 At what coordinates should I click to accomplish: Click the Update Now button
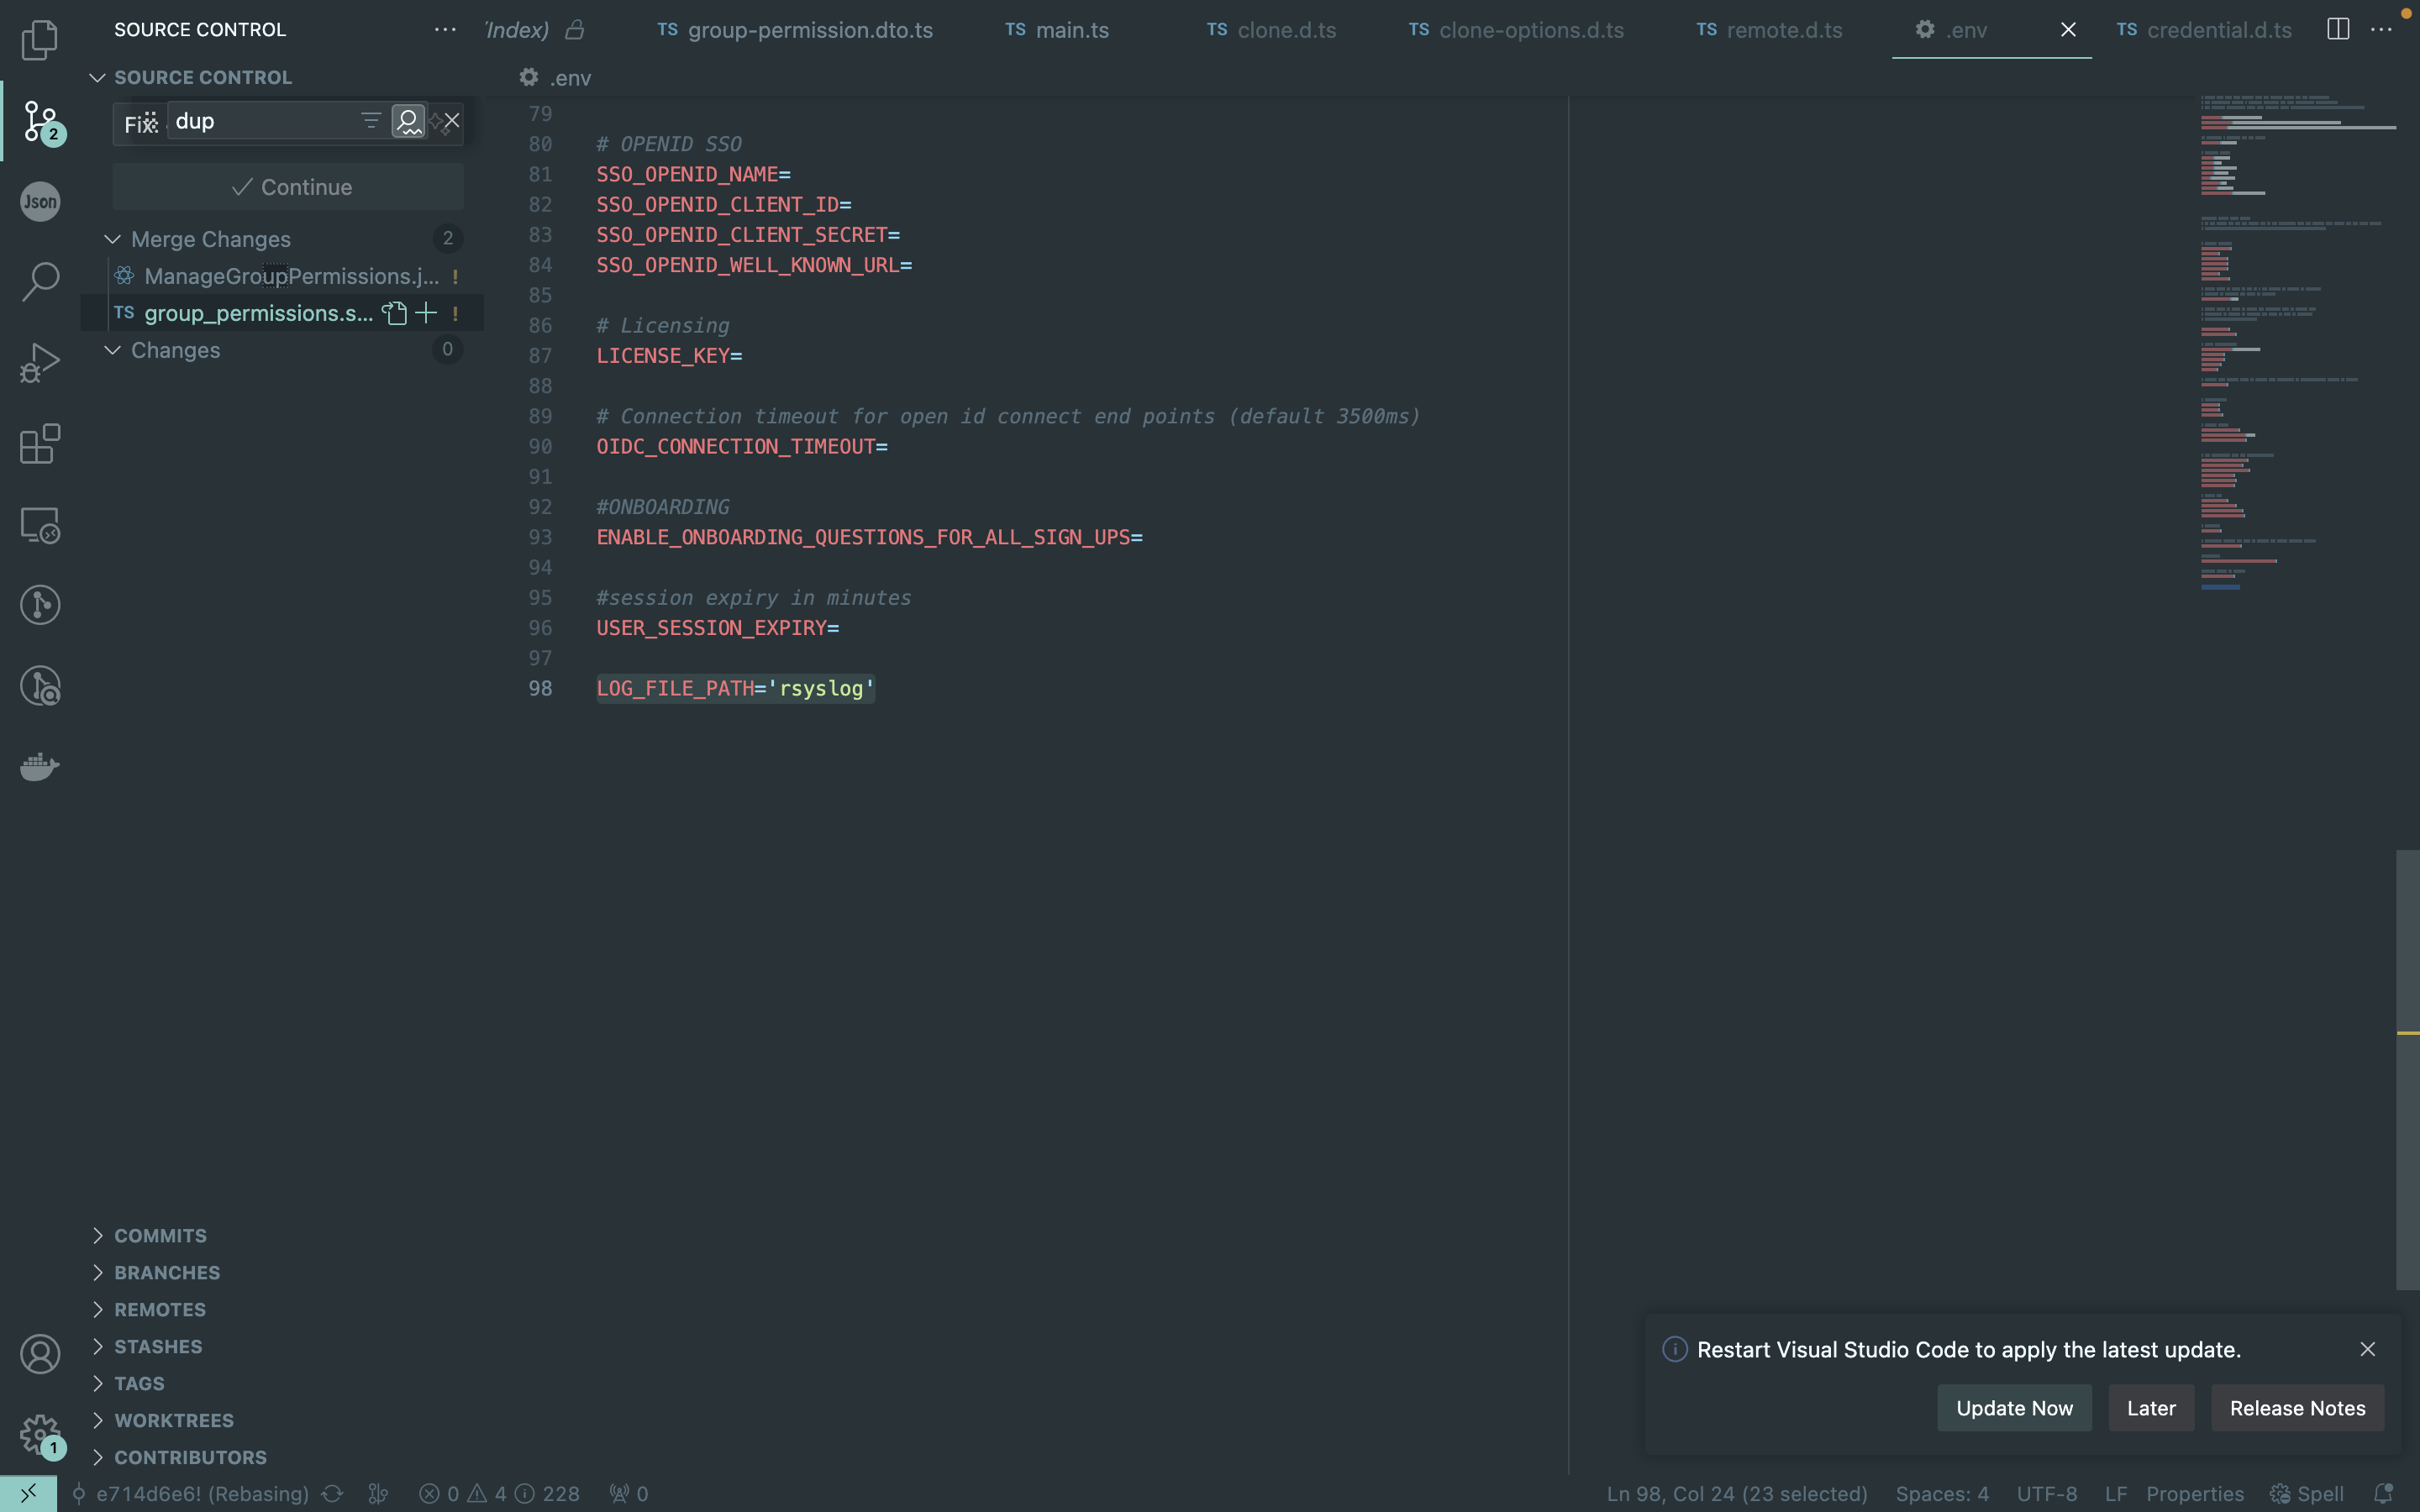[2013, 1408]
